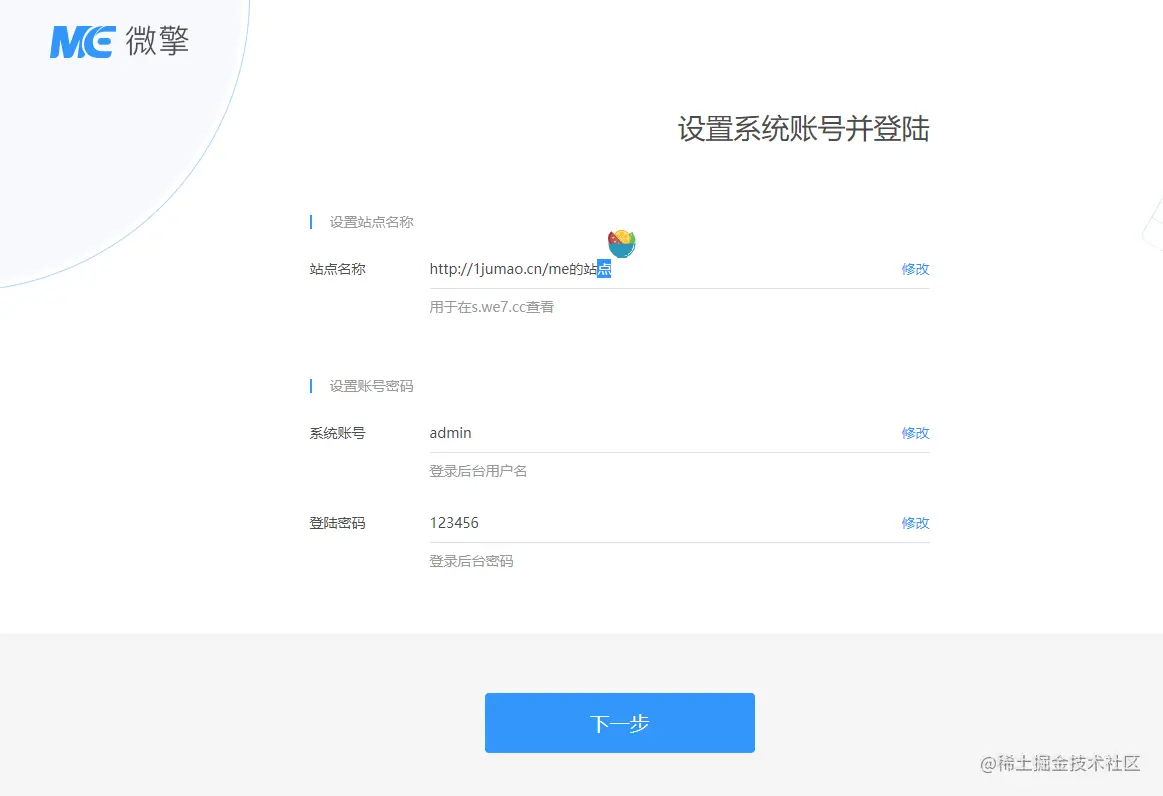The image size is (1163, 796).
Task: Click the 设置站点名称 section label
Action: [372, 222]
